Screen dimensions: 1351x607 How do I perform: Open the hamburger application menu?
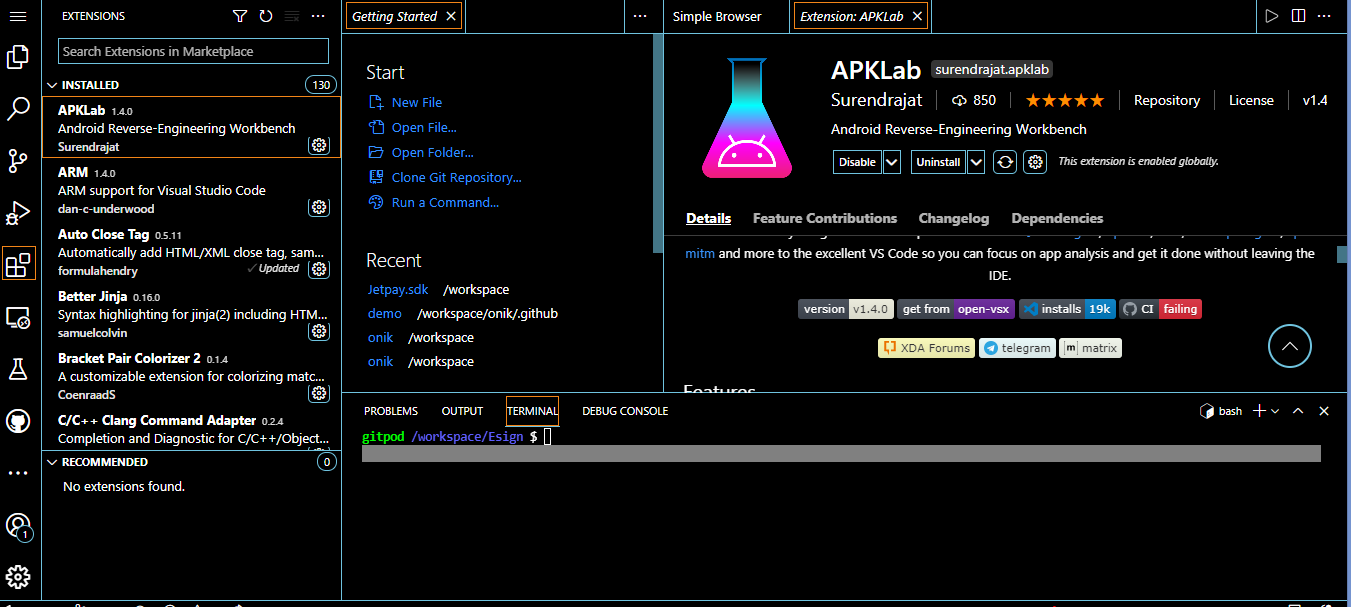pyautogui.click(x=18, y=17)
